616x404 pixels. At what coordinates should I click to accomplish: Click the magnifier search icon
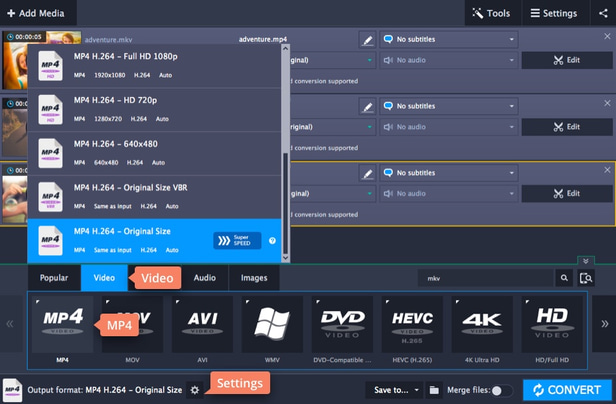click(x=564, y=278)
